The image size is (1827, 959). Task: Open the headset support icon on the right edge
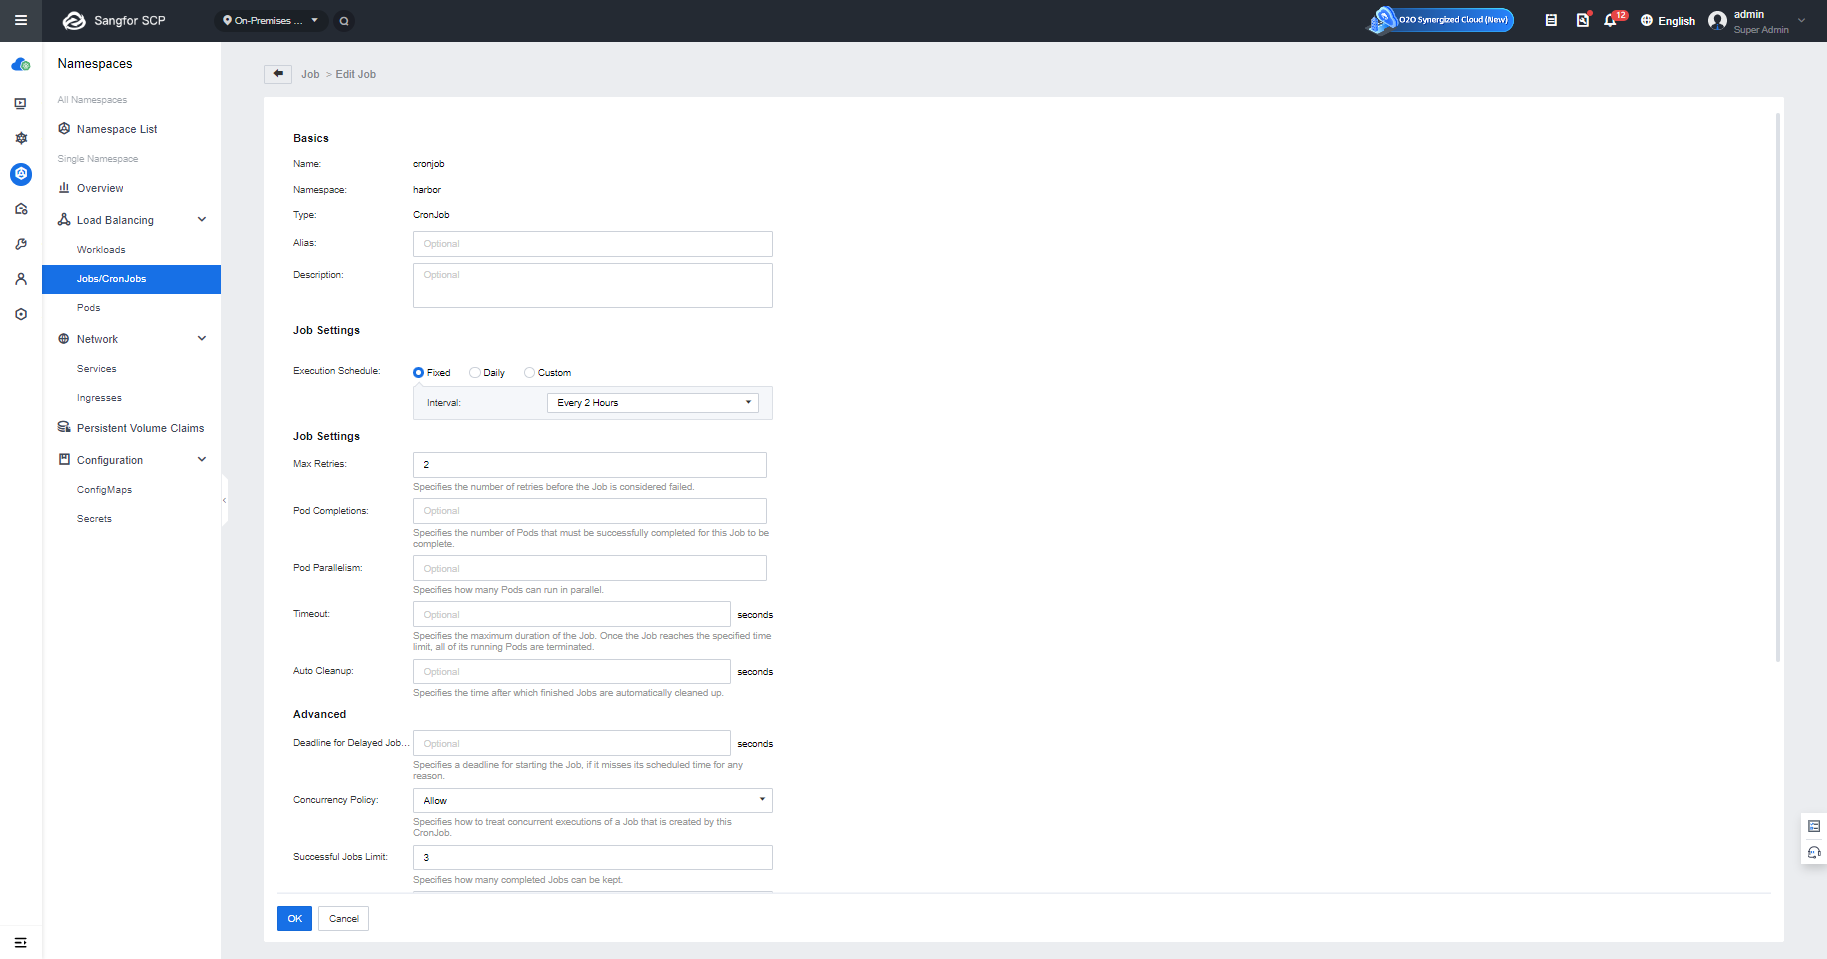[x=1814, y=853]
